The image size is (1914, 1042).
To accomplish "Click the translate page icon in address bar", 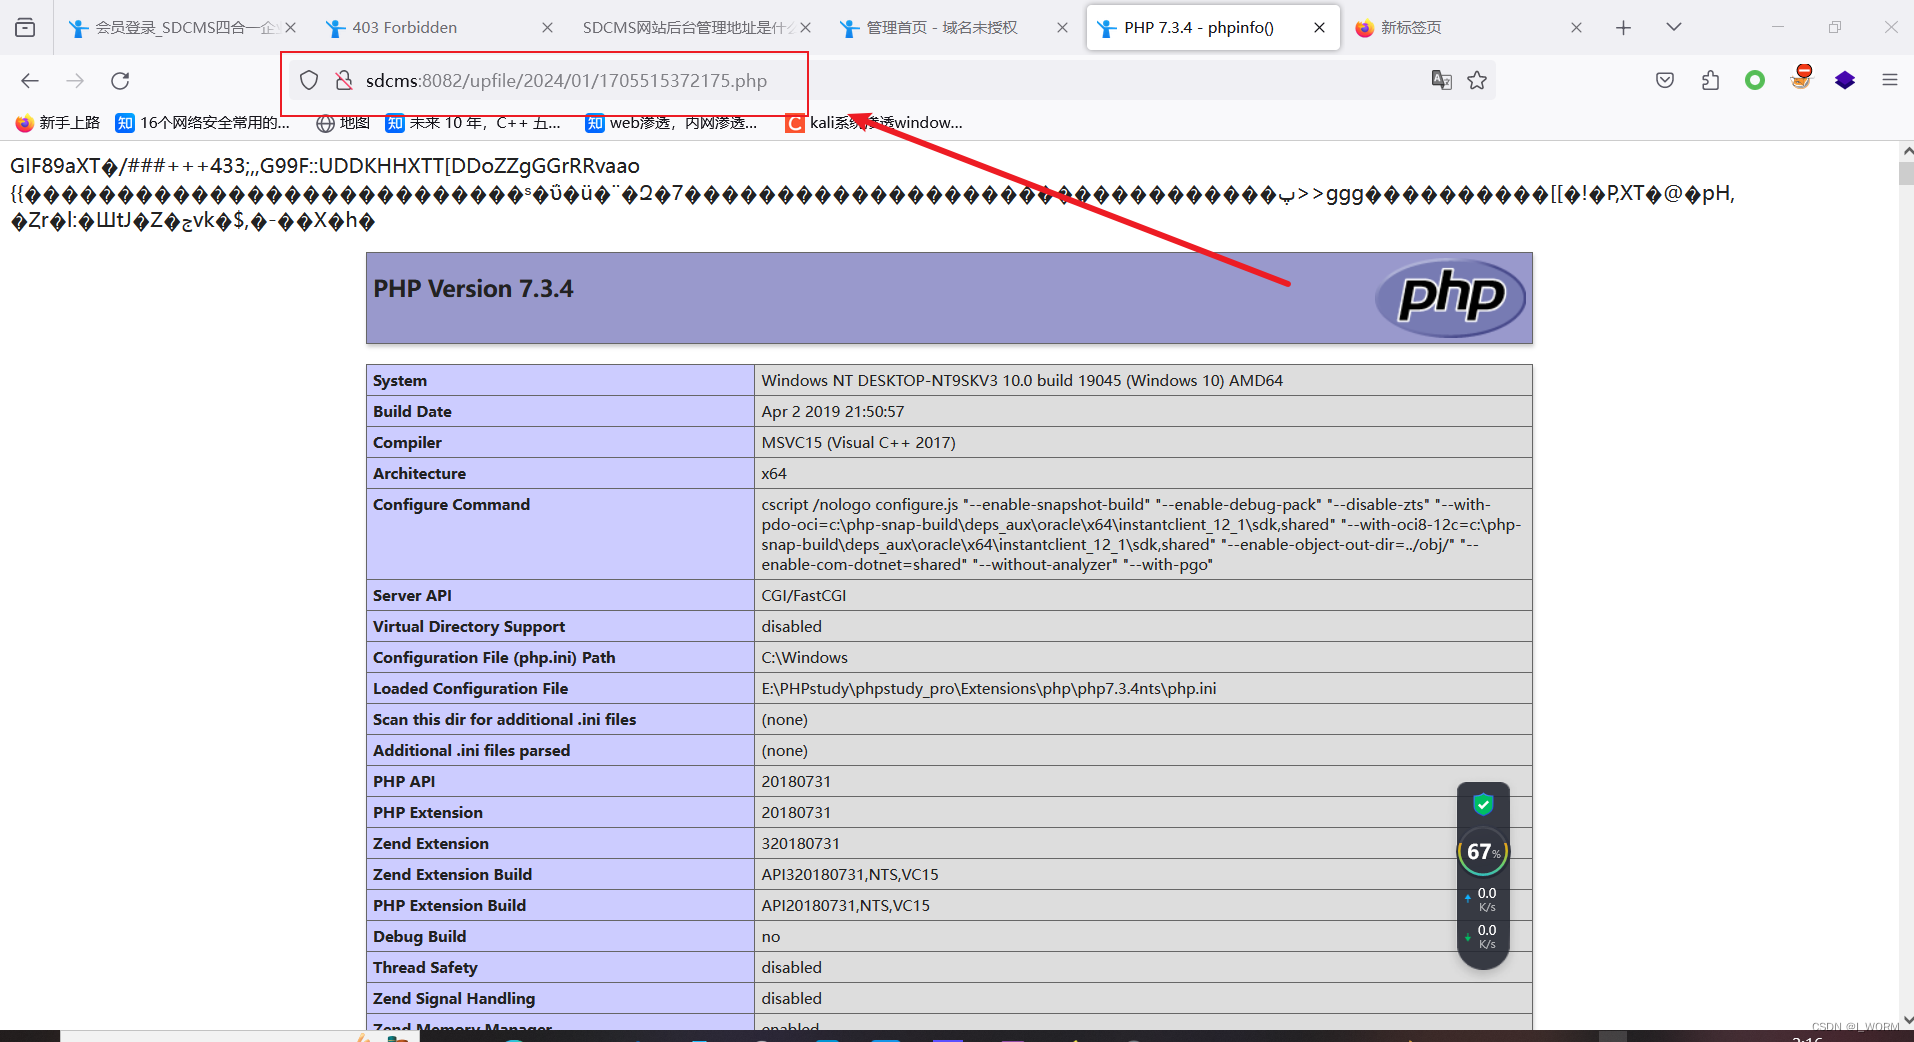I will (1441, 80).
